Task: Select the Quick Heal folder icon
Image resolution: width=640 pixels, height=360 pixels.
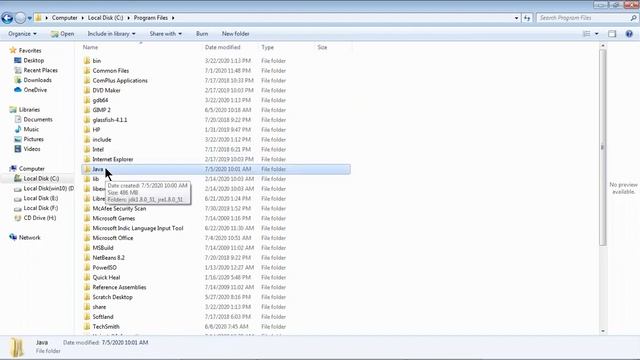Action: 87,277
